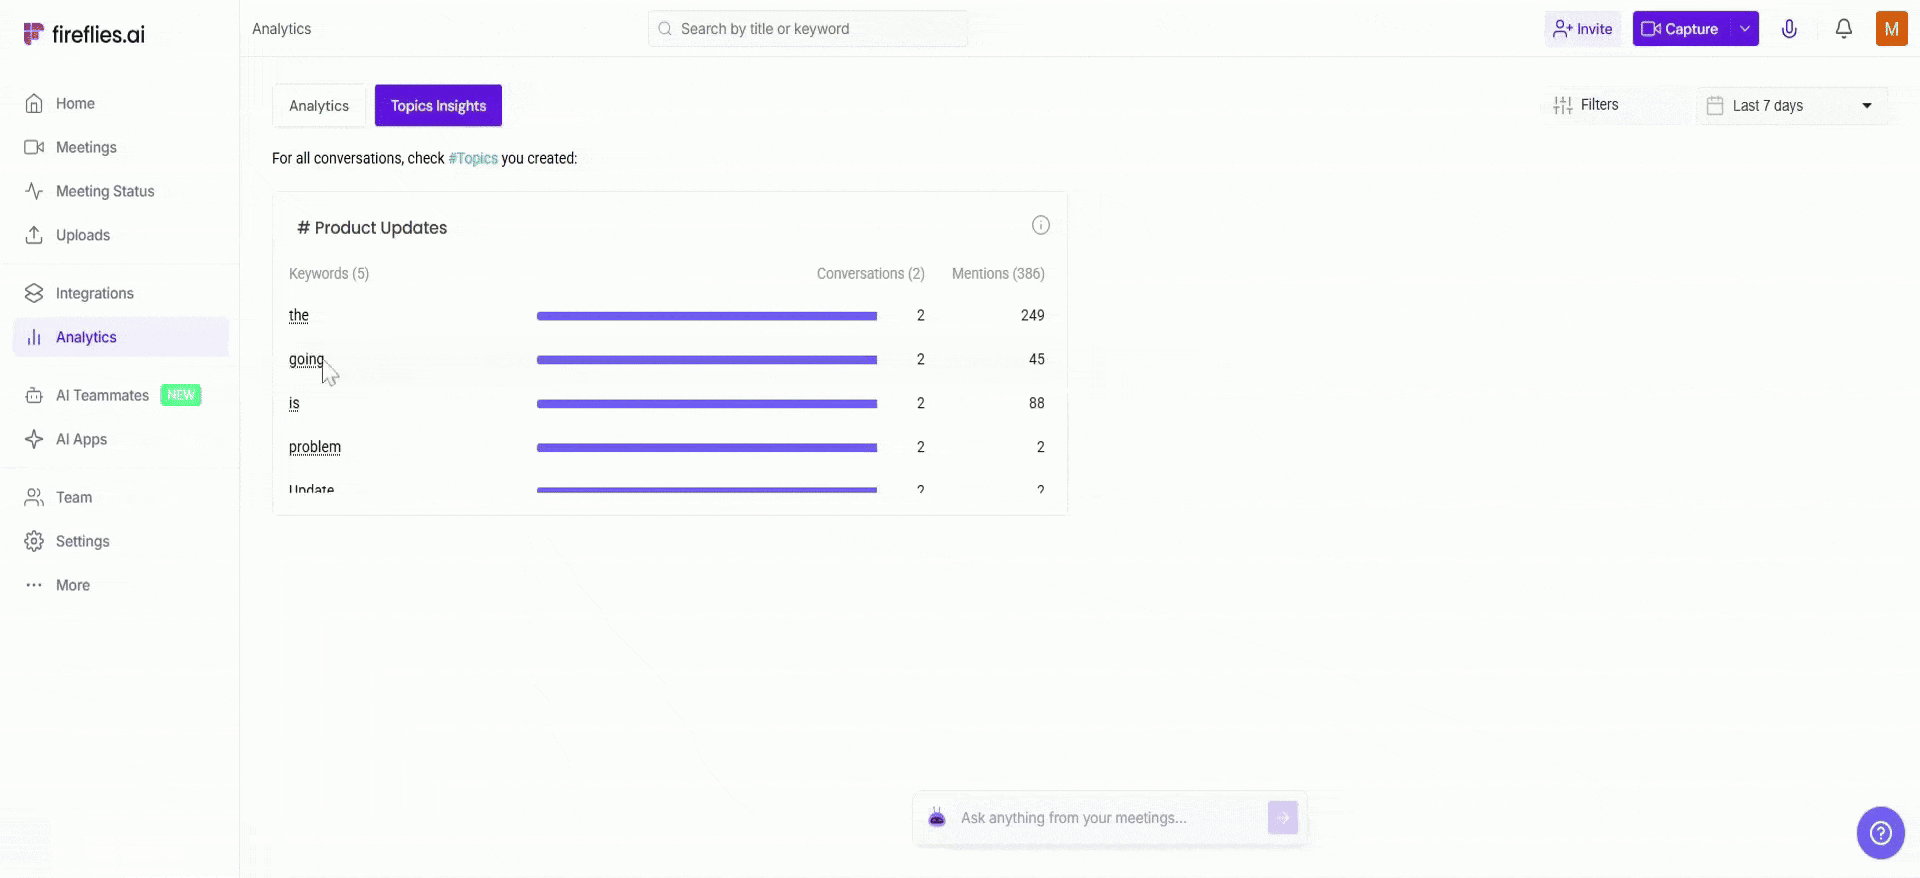Follow the #Topics link

pyautogui.click(x=473, y=158)
